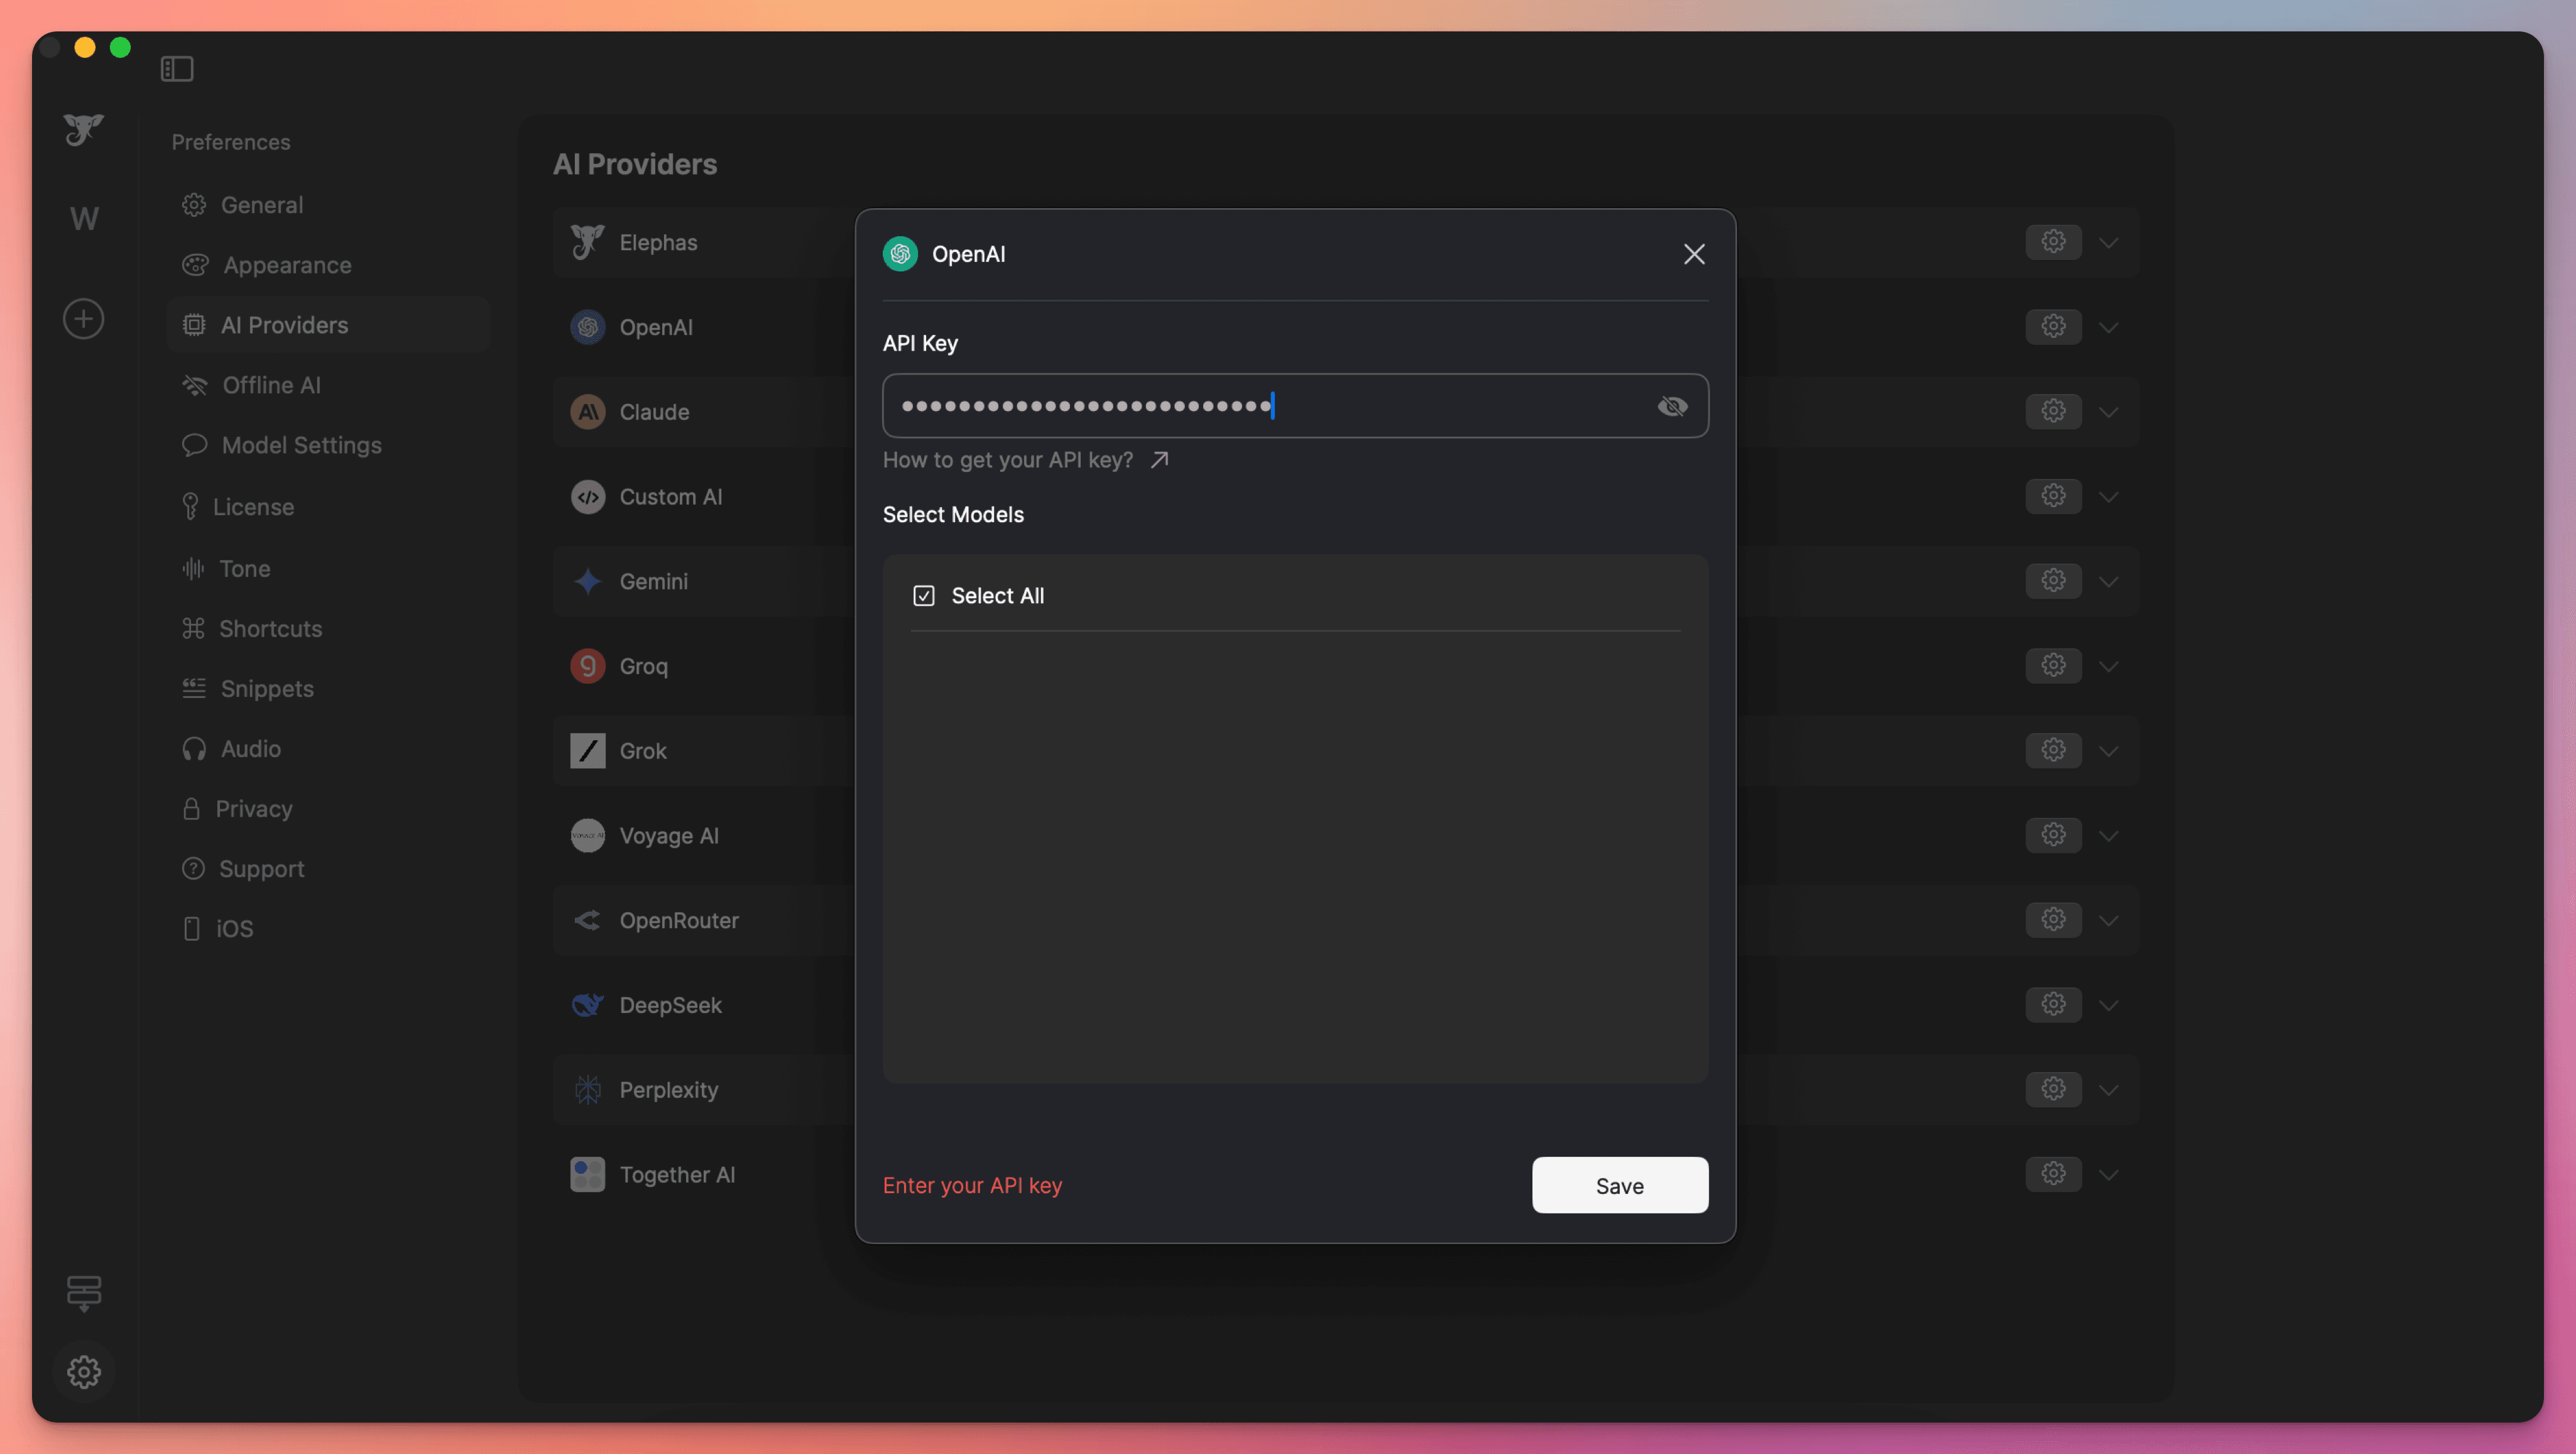Click the settings gear at bottom left

click(x=84, y=1371)
